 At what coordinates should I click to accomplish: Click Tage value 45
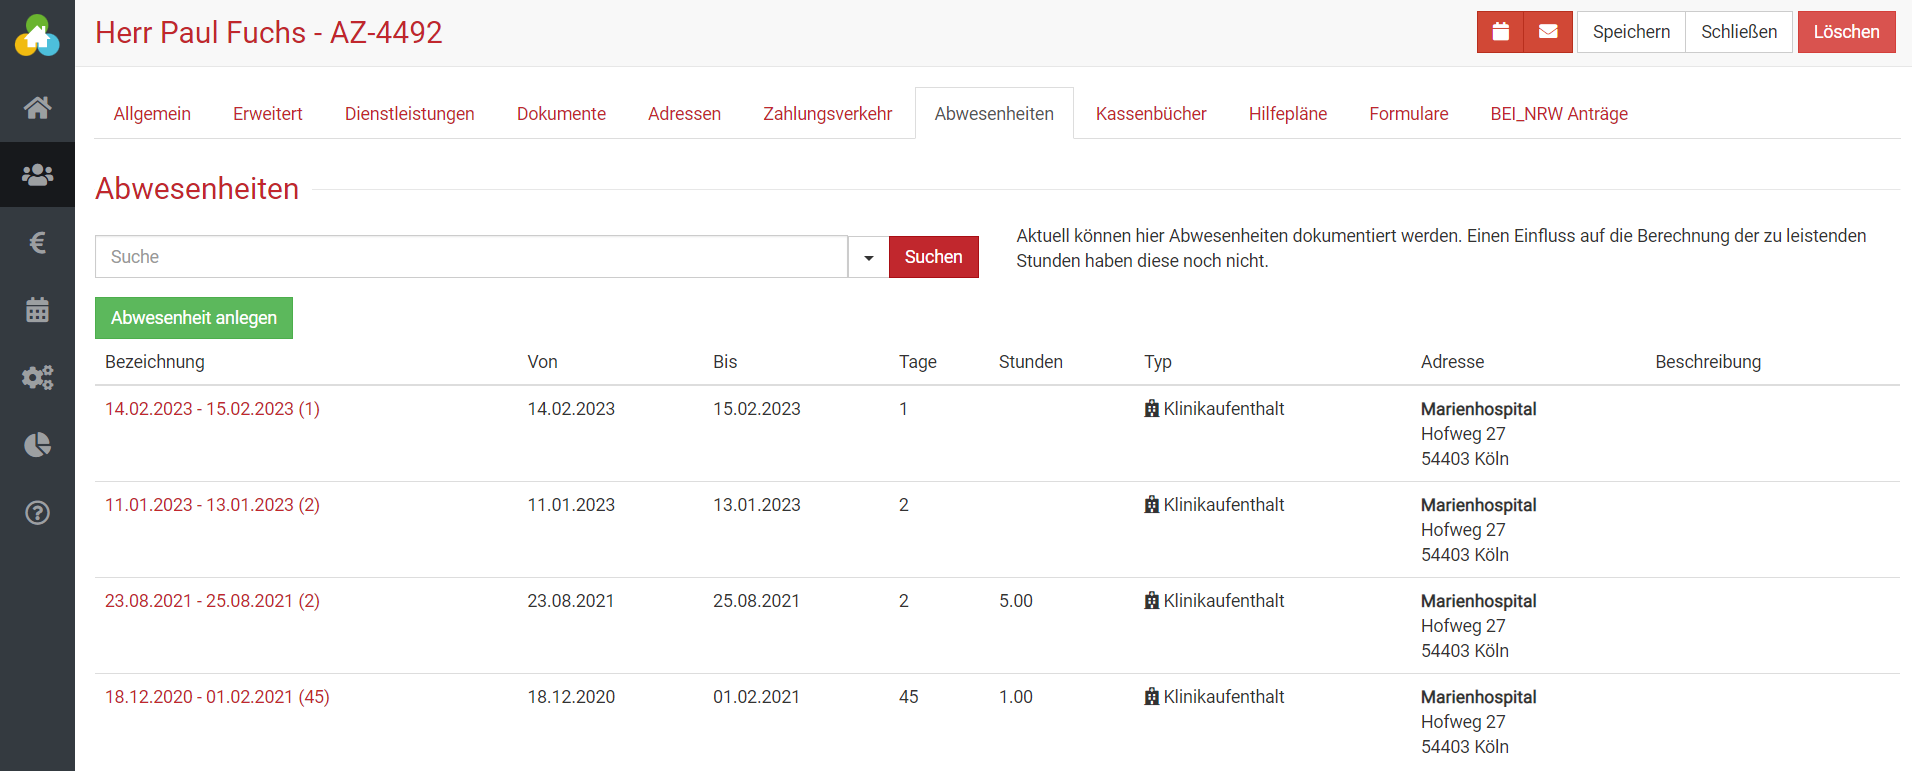(909, 697)
